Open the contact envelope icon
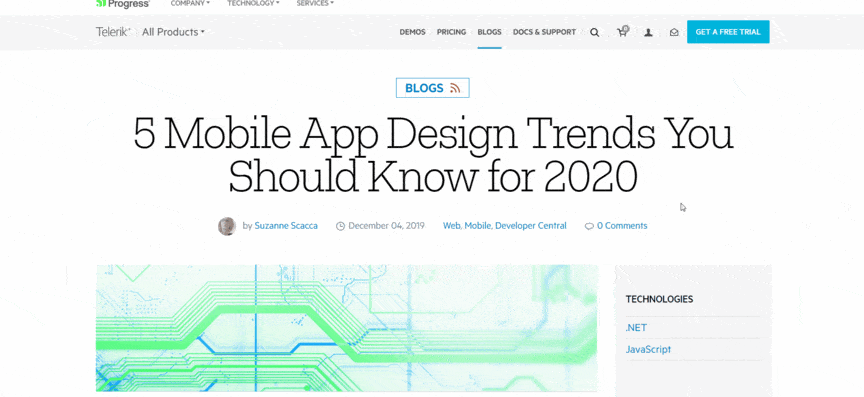The height and width of the screenshot is (397, 864). (674, 33)
